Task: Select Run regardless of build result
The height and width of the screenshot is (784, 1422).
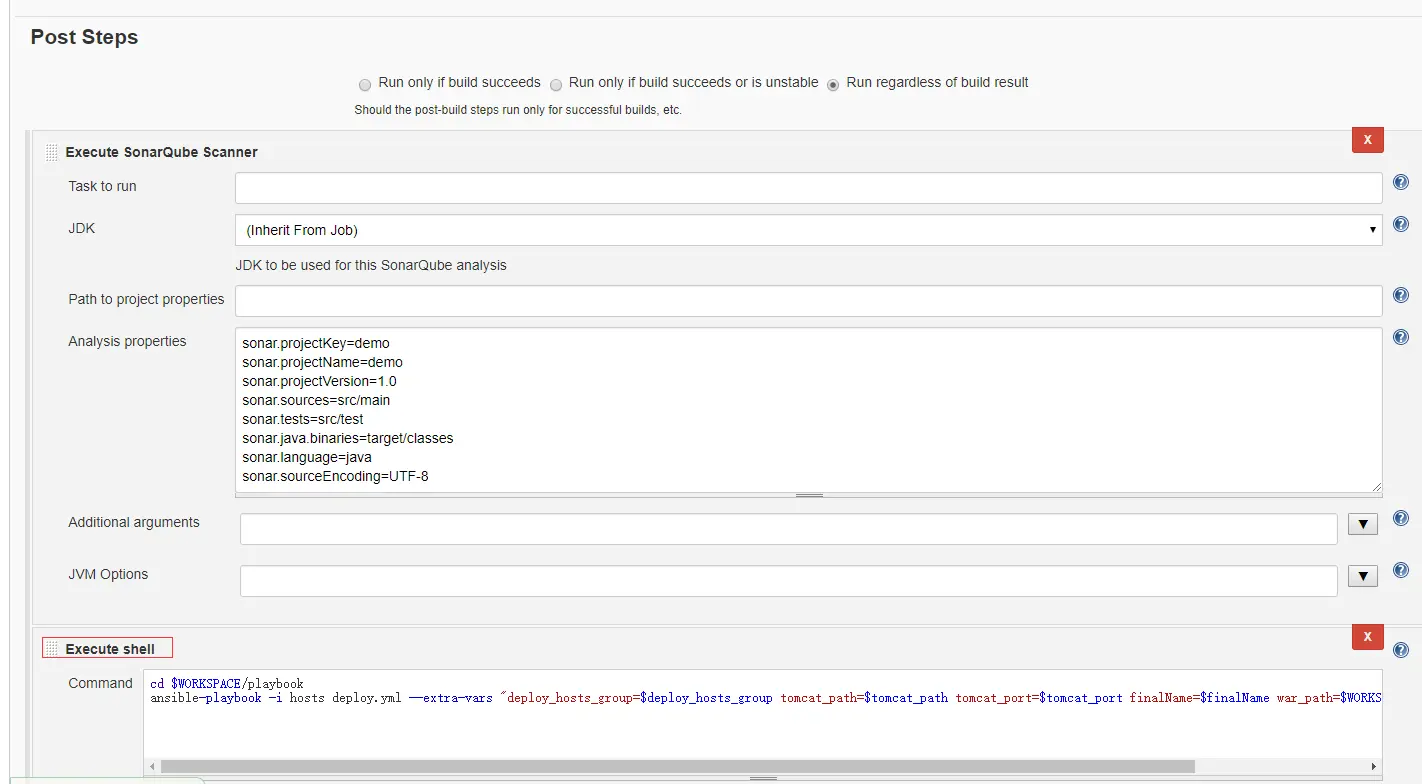Action: pyautogui.click(x=833, y=84)
